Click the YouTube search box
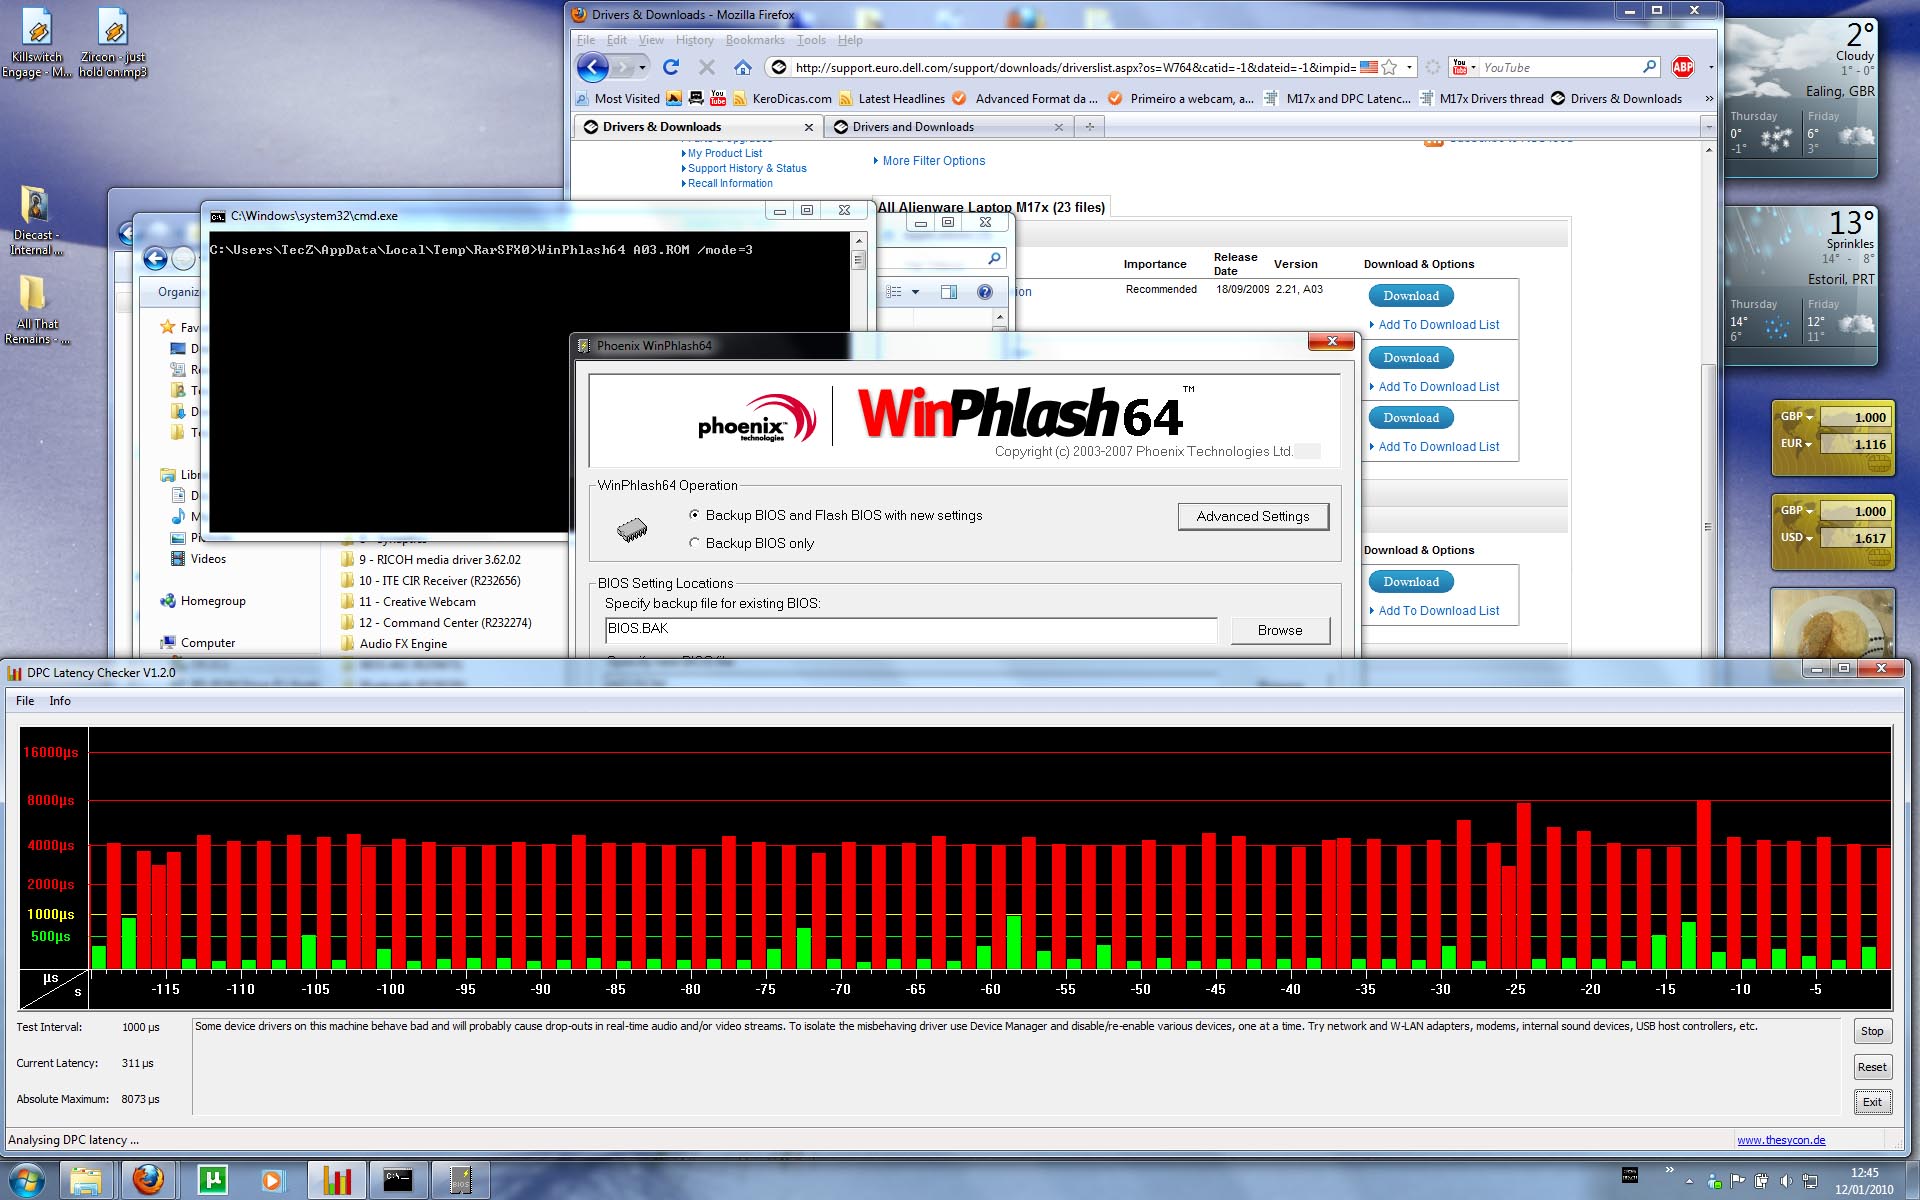1920x1200 pixels. pos(1560,67)
